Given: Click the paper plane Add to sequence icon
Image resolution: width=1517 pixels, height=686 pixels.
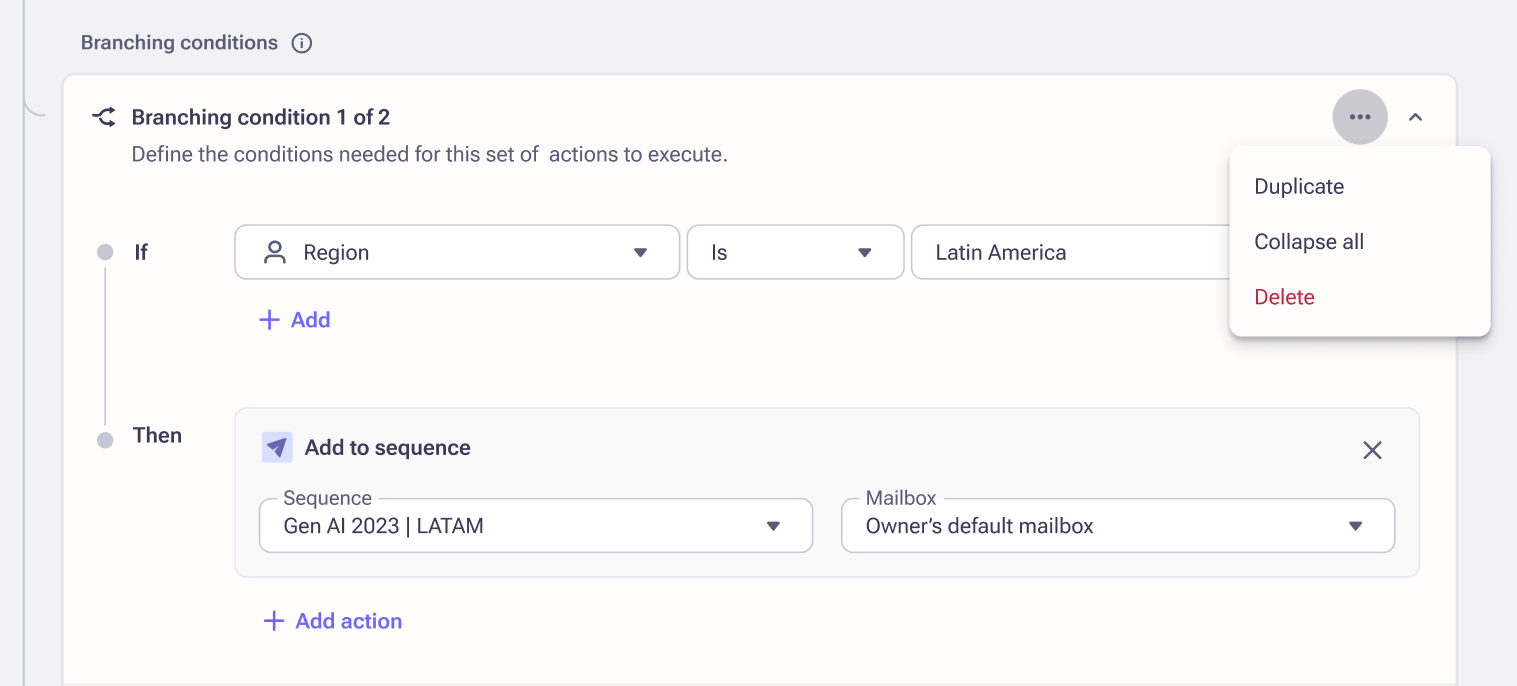Looking at the screenshot, I should click(x=277, y=447).
